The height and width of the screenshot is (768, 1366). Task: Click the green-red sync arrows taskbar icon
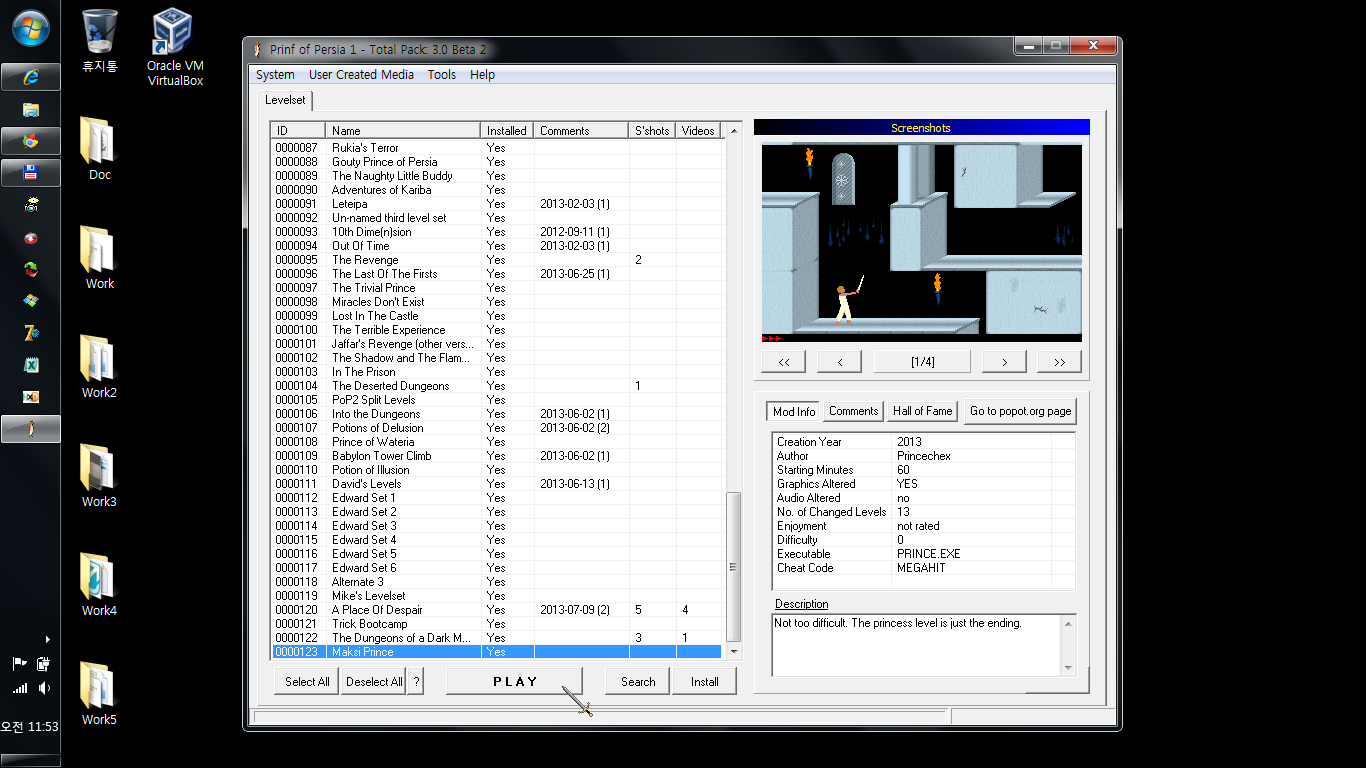tap(30, 269)
